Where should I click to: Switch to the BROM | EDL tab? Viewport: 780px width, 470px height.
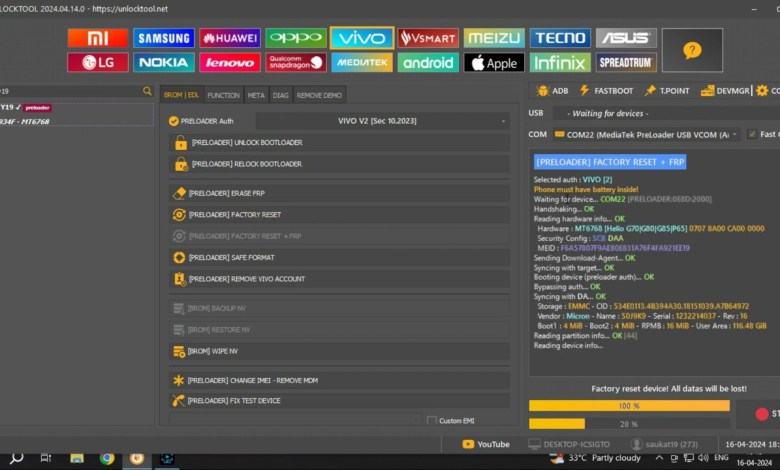181,95
